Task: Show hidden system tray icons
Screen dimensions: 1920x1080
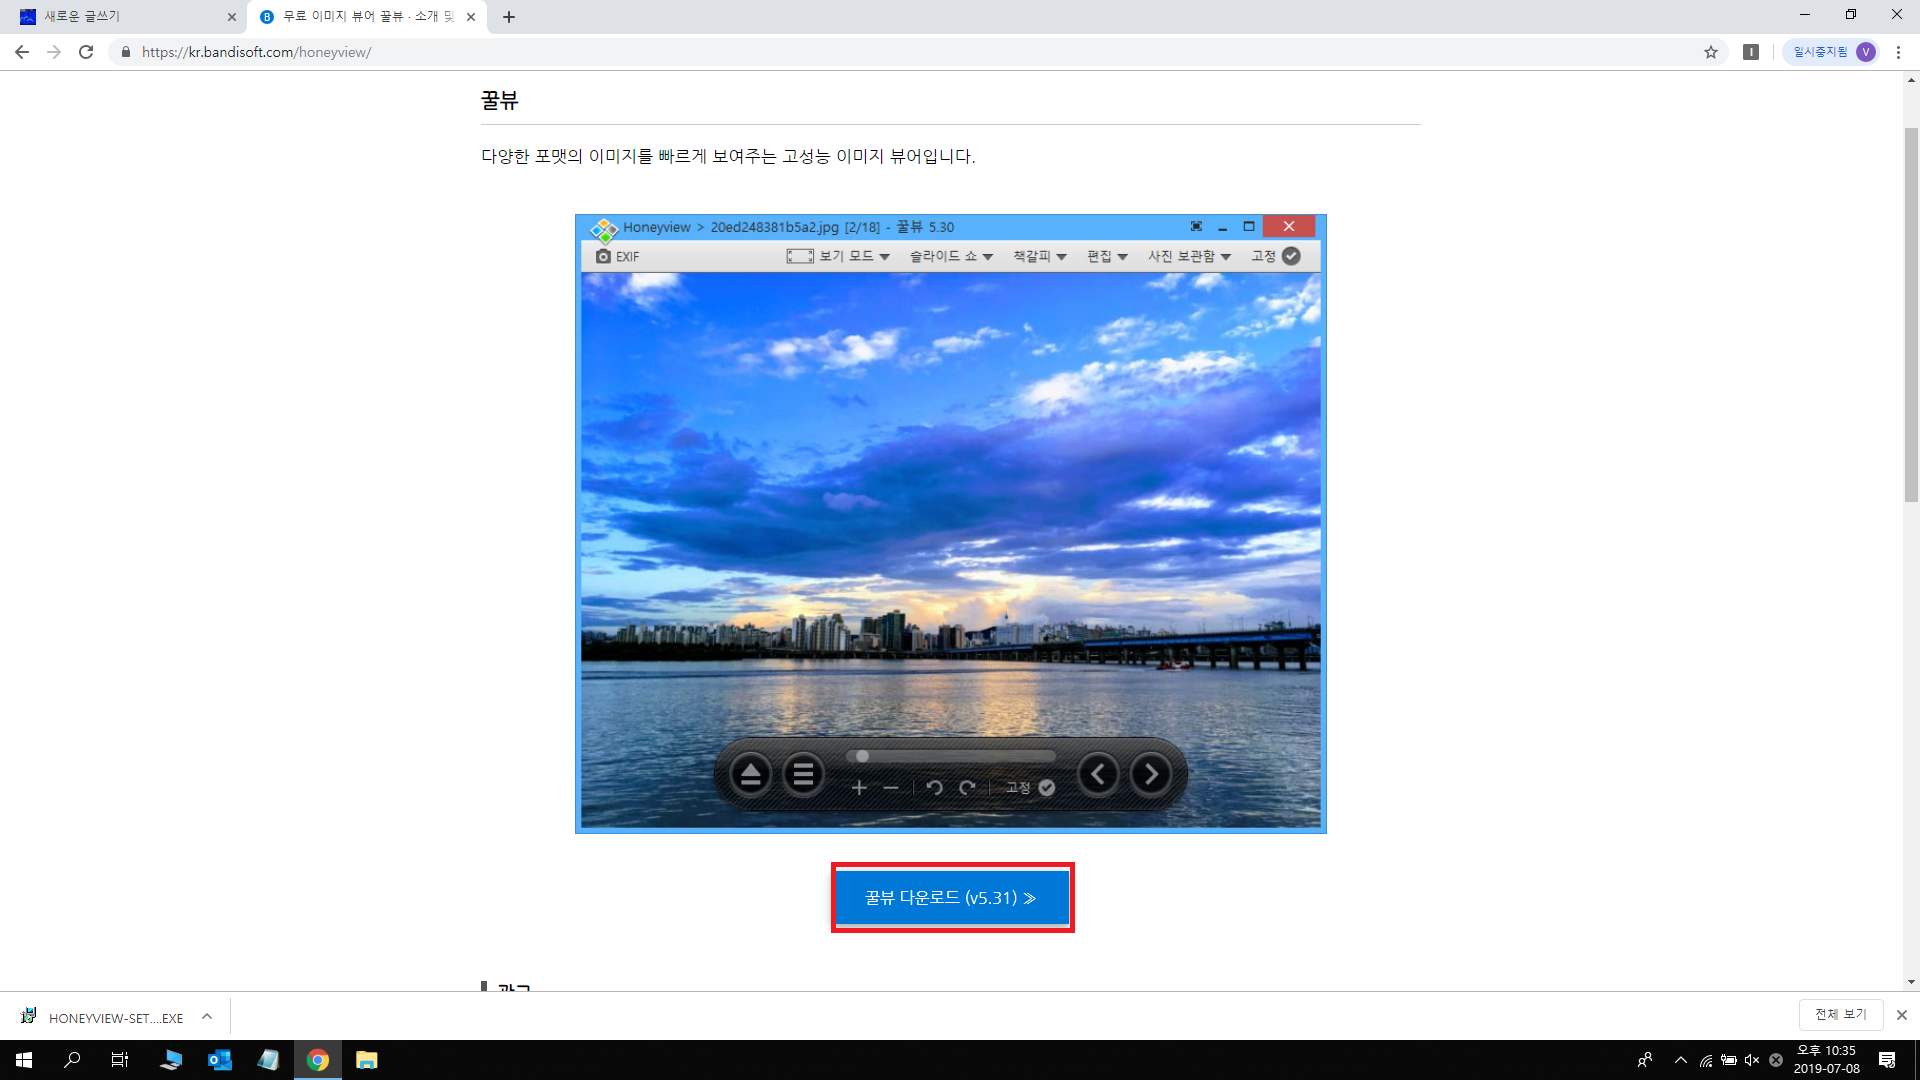Action: (x=1681, y=1060)
